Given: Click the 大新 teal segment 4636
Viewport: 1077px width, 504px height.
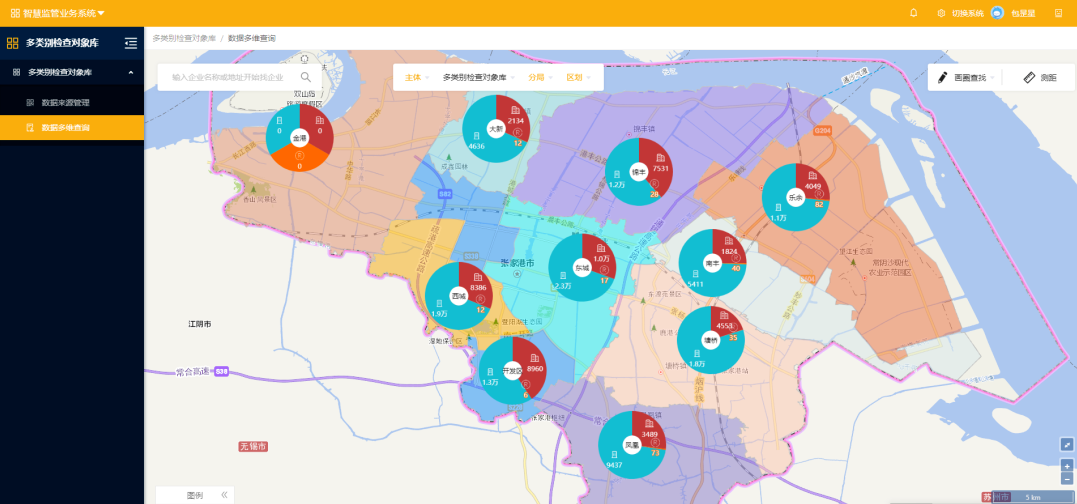Looking at the screenshot, I should [477, 142].
